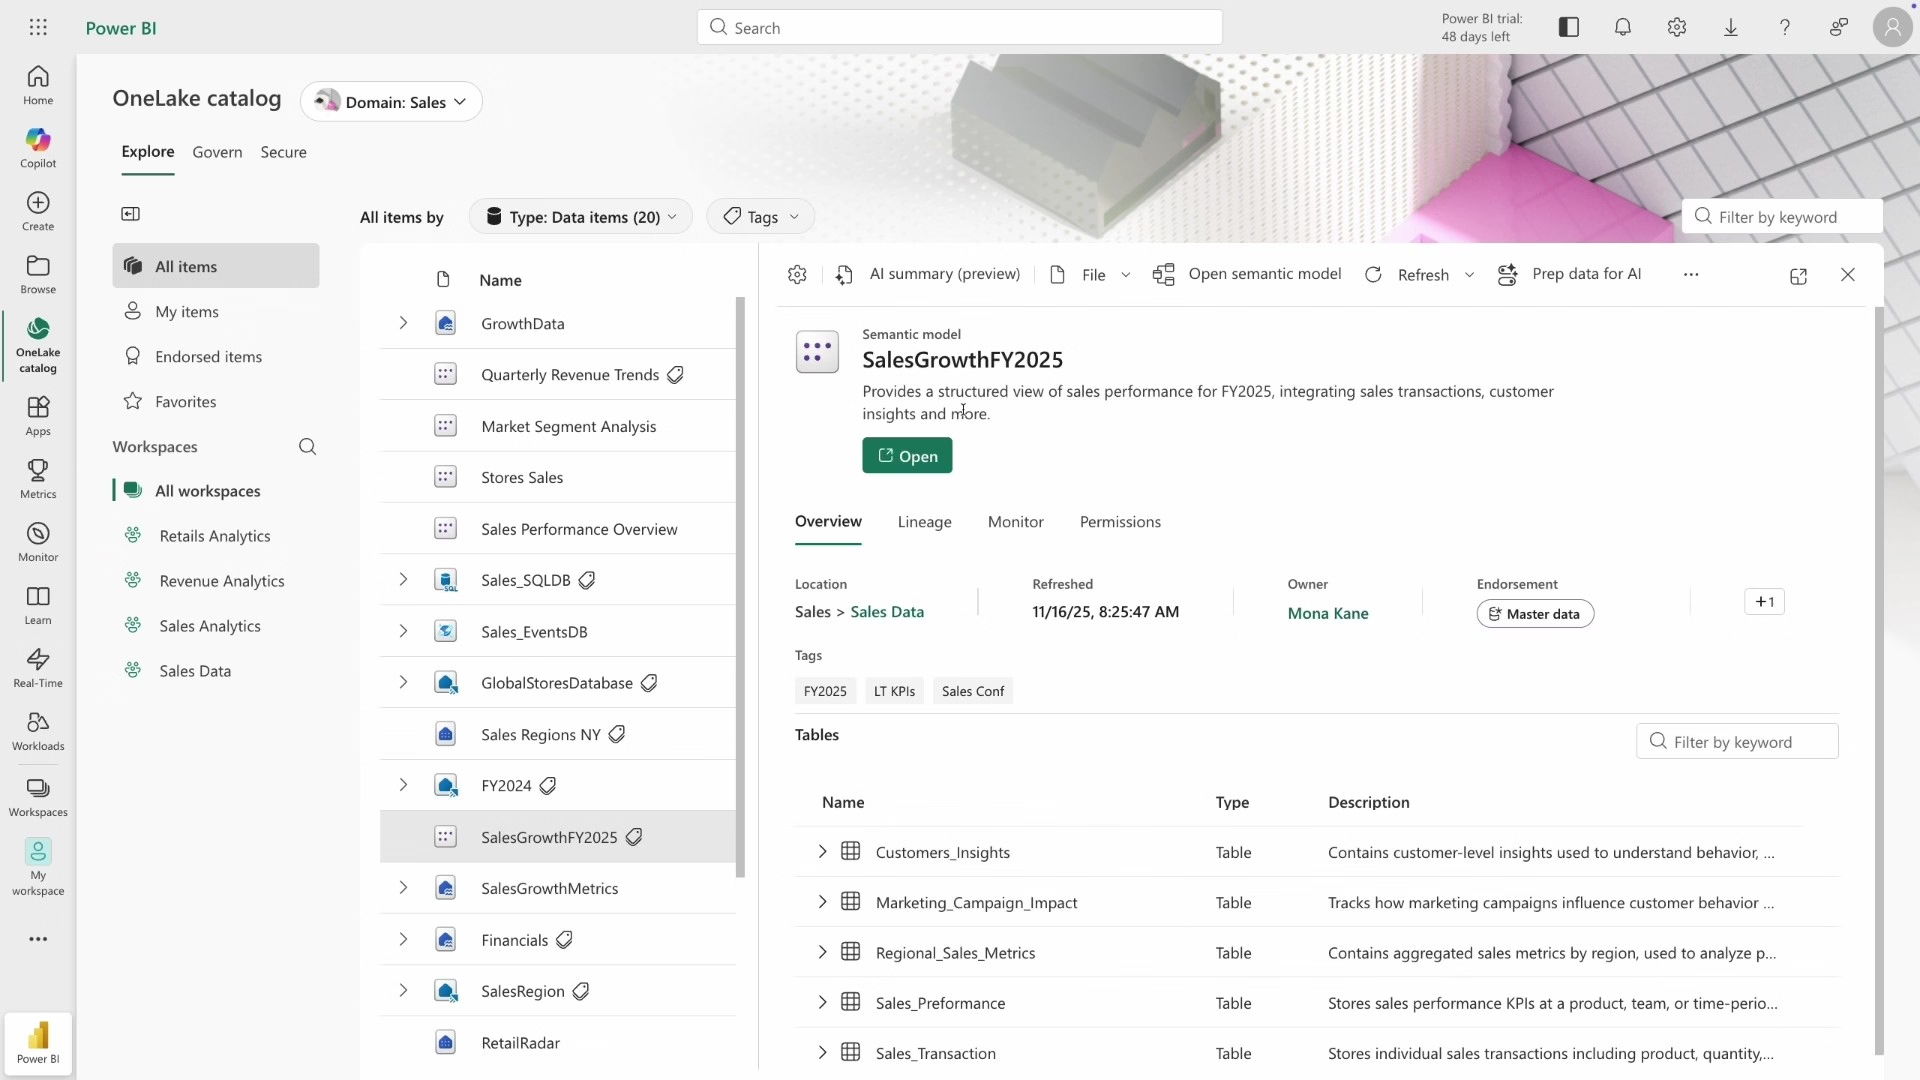Open the settings gear in top bar
This screenshot has width=1920, height=1080.
(x=1677, y=28)
